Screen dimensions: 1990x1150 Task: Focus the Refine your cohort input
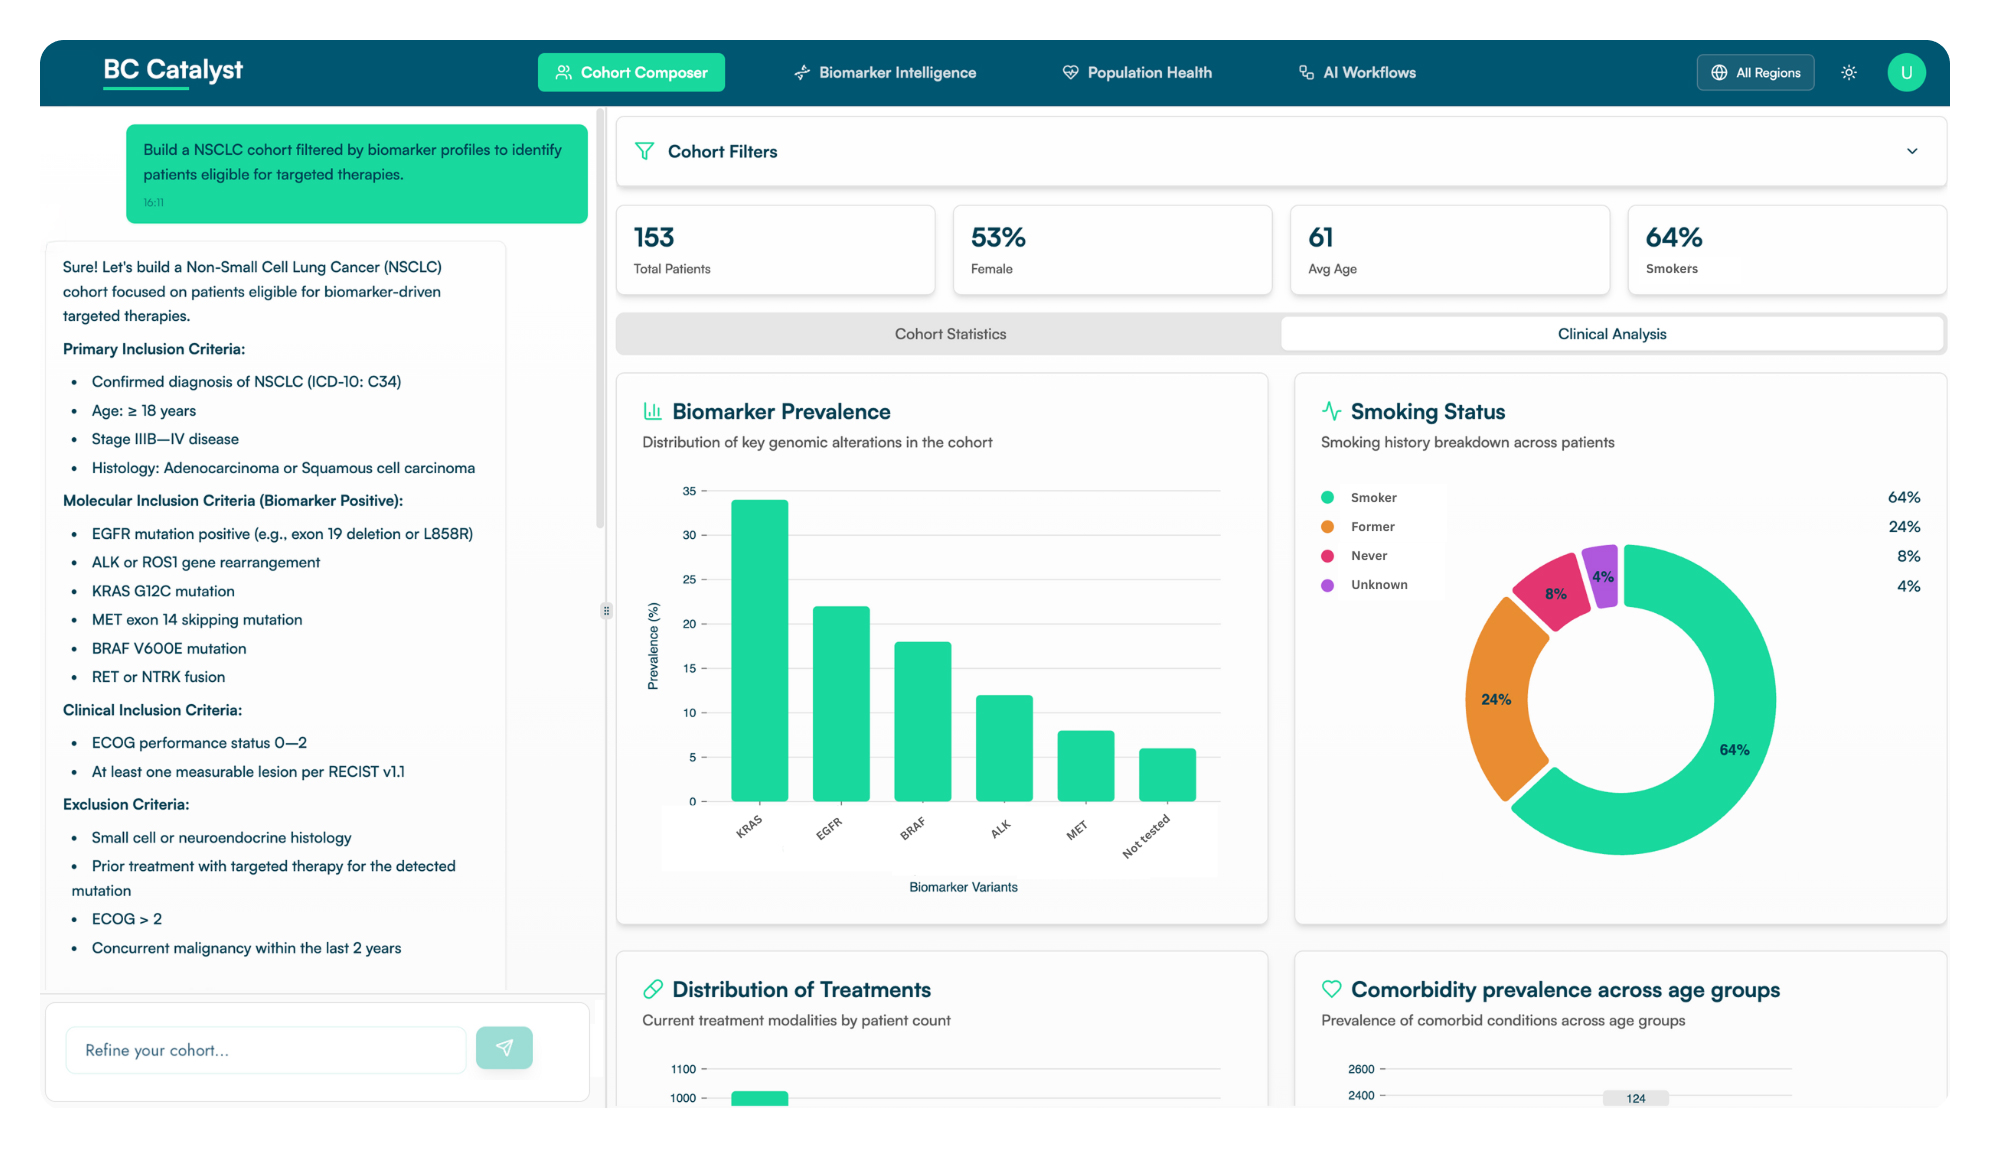[265, 1050]
